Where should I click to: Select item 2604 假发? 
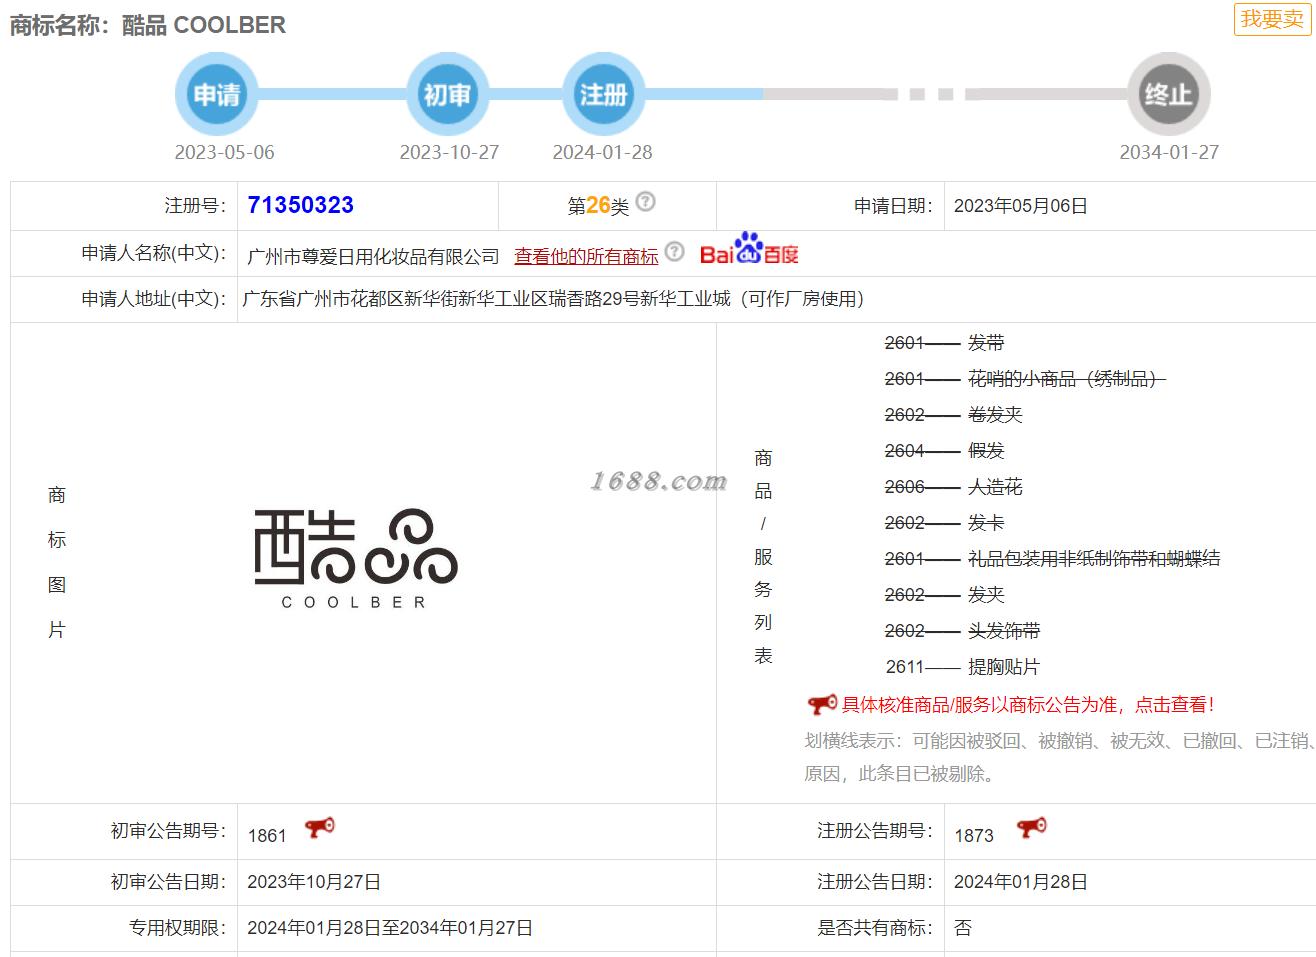[x=945, y=451]
